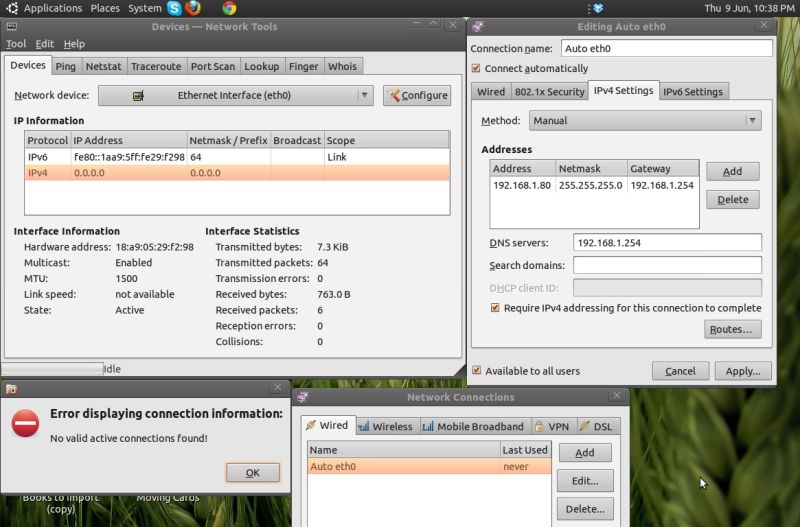Click the Dropbox tray icon
800x527 pixels.
pyautogui.click(x=598, y=8)
